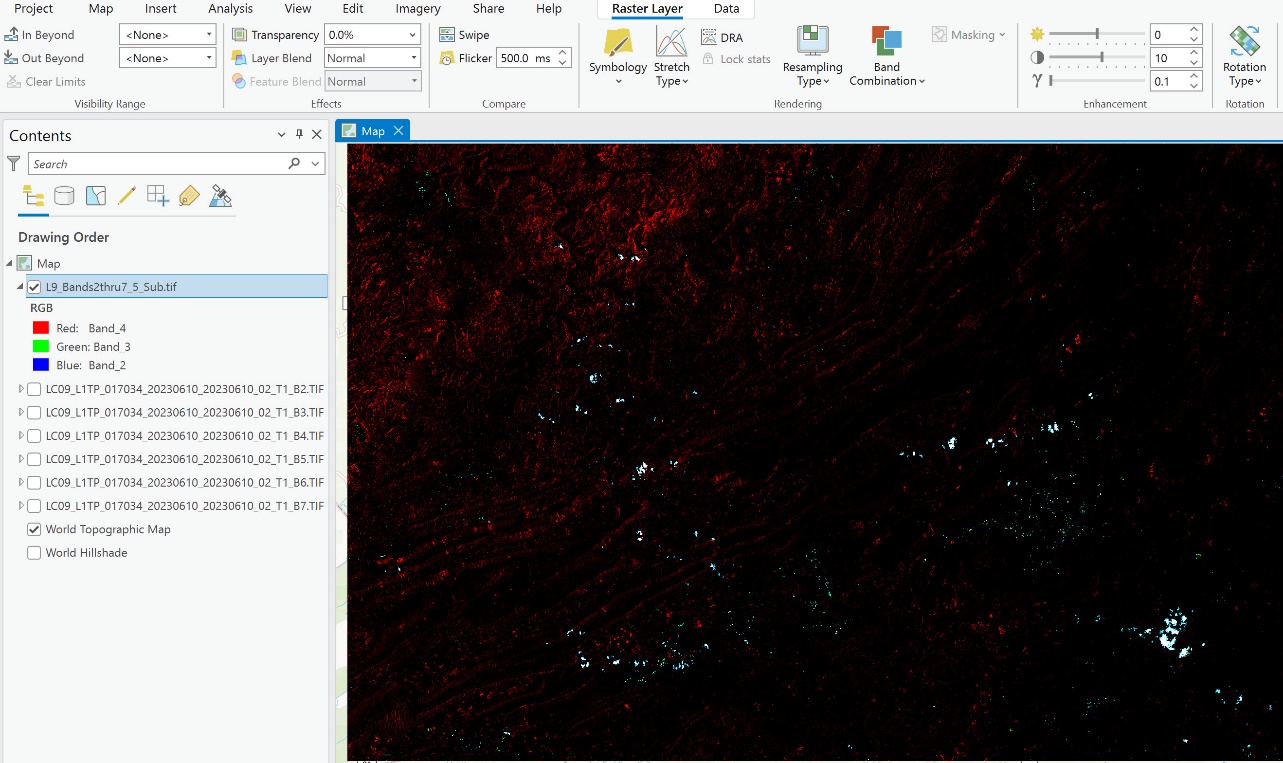Click the Flicker interval value field
The width and height of the screenshot is (1283, 763).
tap(527, 58)
